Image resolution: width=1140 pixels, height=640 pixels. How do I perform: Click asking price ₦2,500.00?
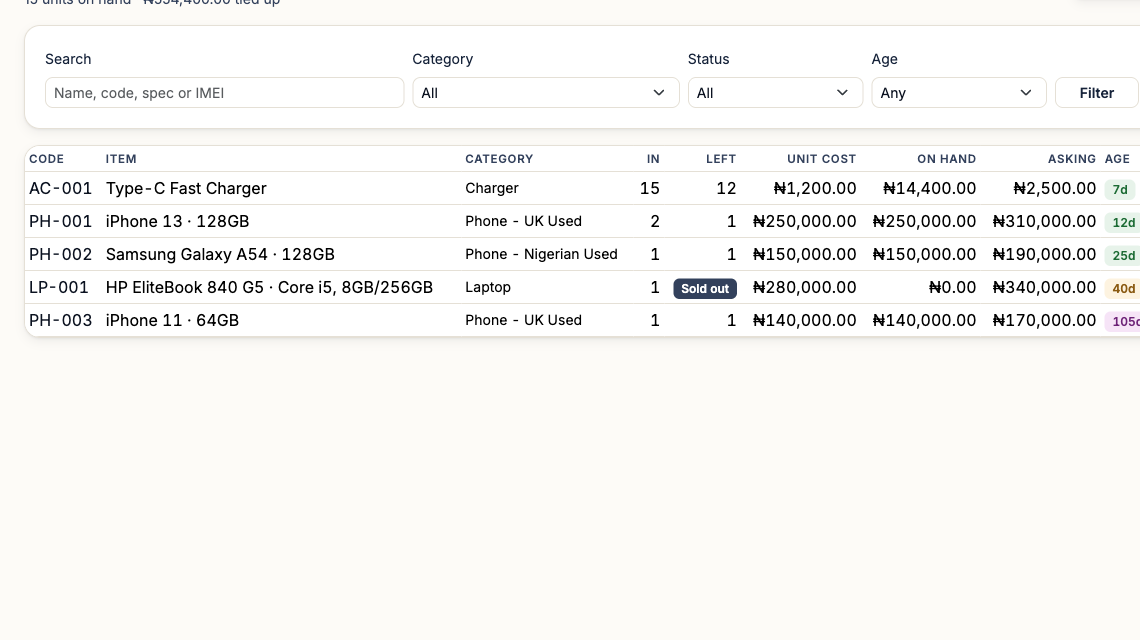pyautogui.click(x=1055, y=188)
